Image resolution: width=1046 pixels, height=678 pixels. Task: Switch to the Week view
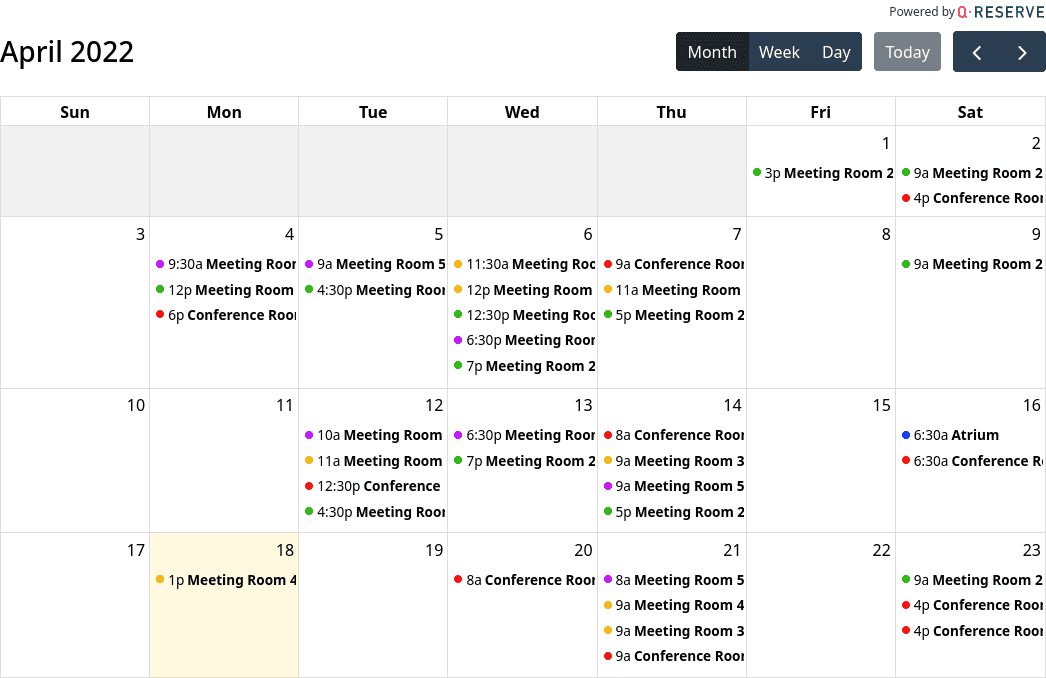(x=779, y=51)
